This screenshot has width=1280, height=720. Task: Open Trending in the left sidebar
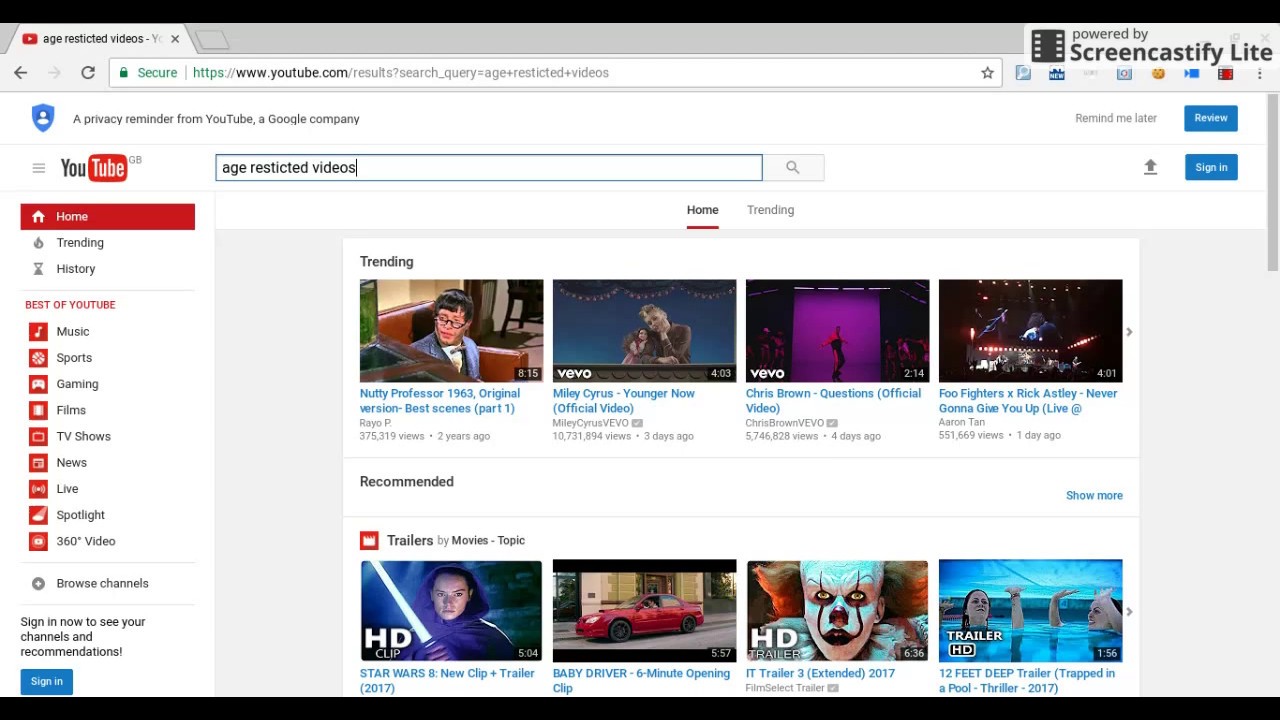pyautogui.click(x=80, y=243)
